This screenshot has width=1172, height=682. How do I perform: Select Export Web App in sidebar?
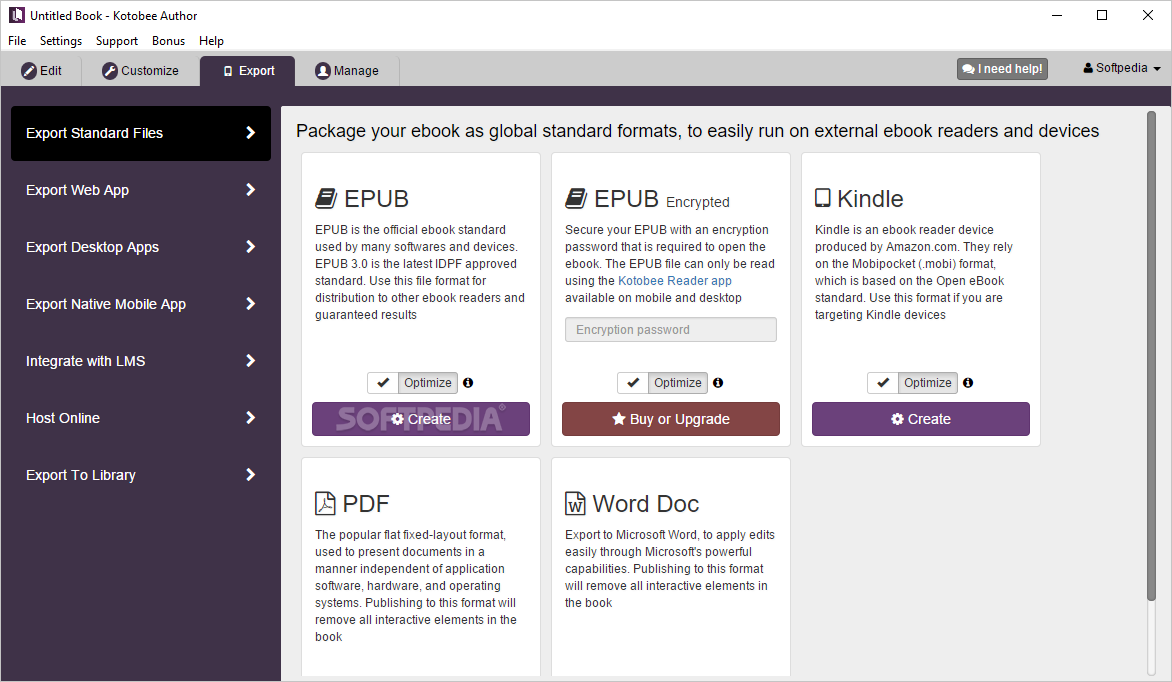click(141, 190)
